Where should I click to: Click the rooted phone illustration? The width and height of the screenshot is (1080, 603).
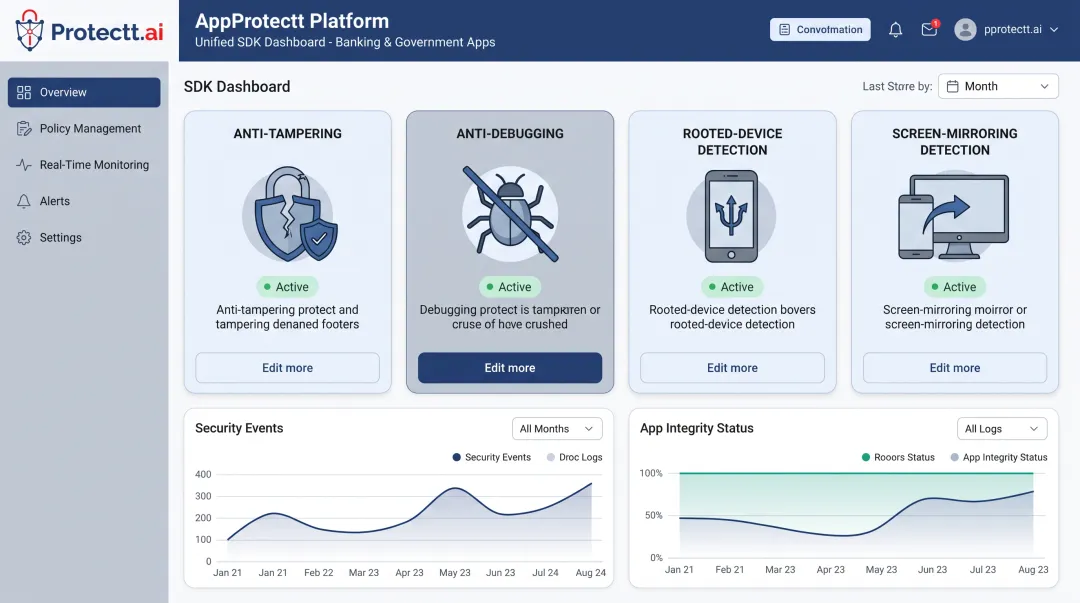[731, 216]
